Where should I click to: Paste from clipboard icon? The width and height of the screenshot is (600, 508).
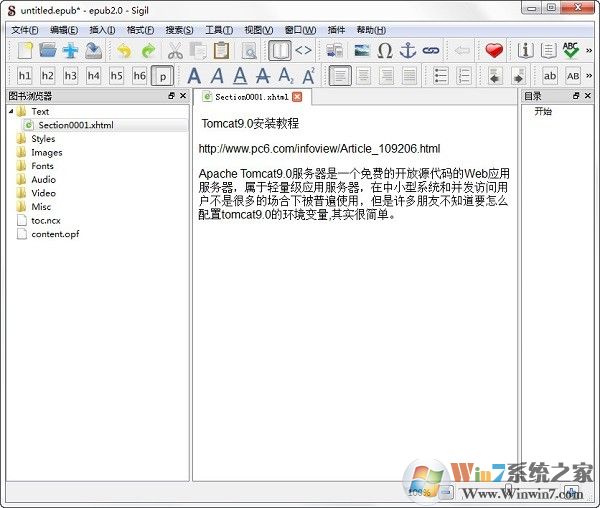tap(221, 50)
